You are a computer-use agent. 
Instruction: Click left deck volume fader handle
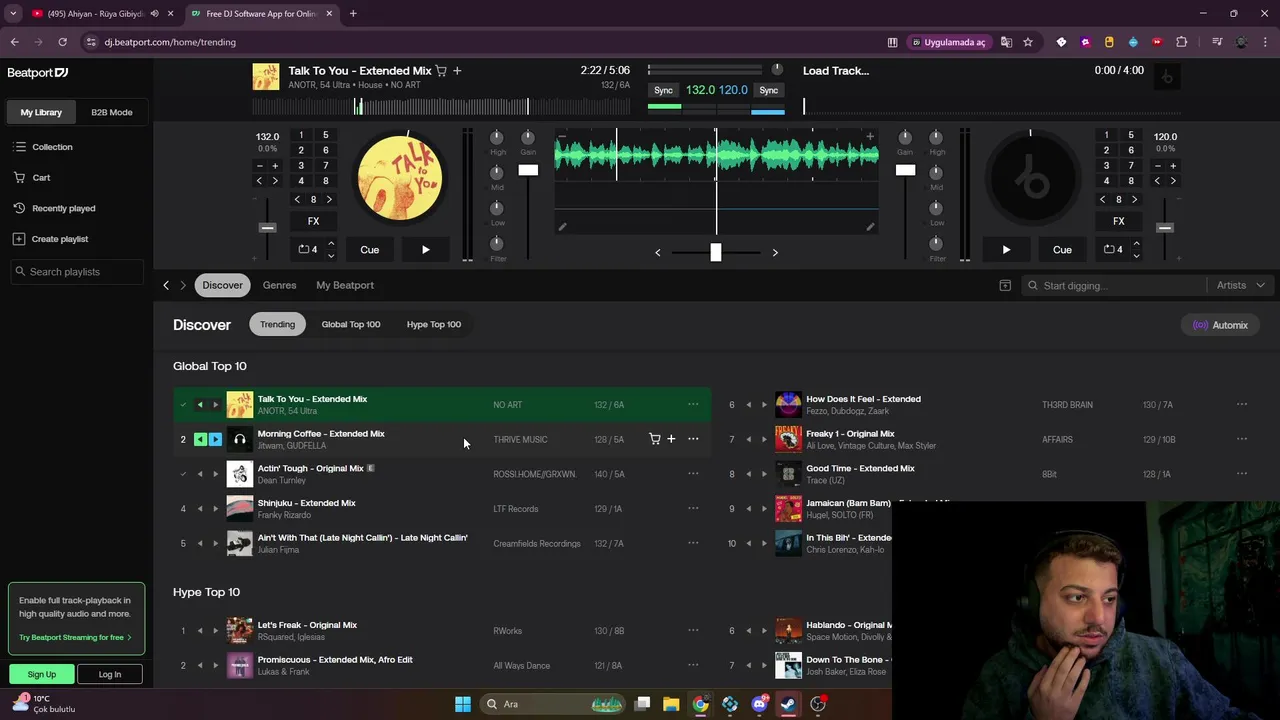click(x=528, y=170)
